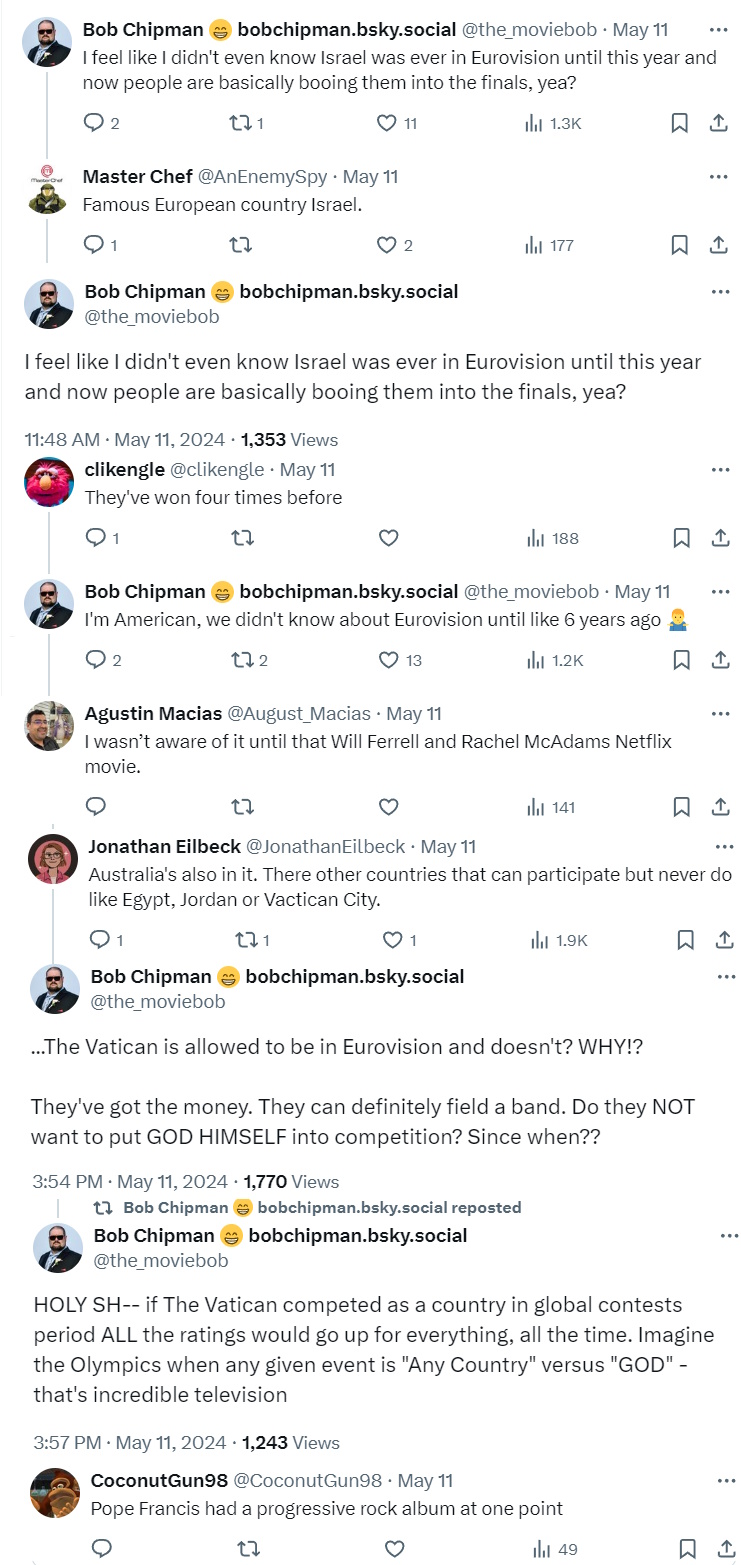This screenshot has height=1565, width=741.
Task: Open more options on the 'HOLY SH--' tweet
Action: coord(730,1236)
